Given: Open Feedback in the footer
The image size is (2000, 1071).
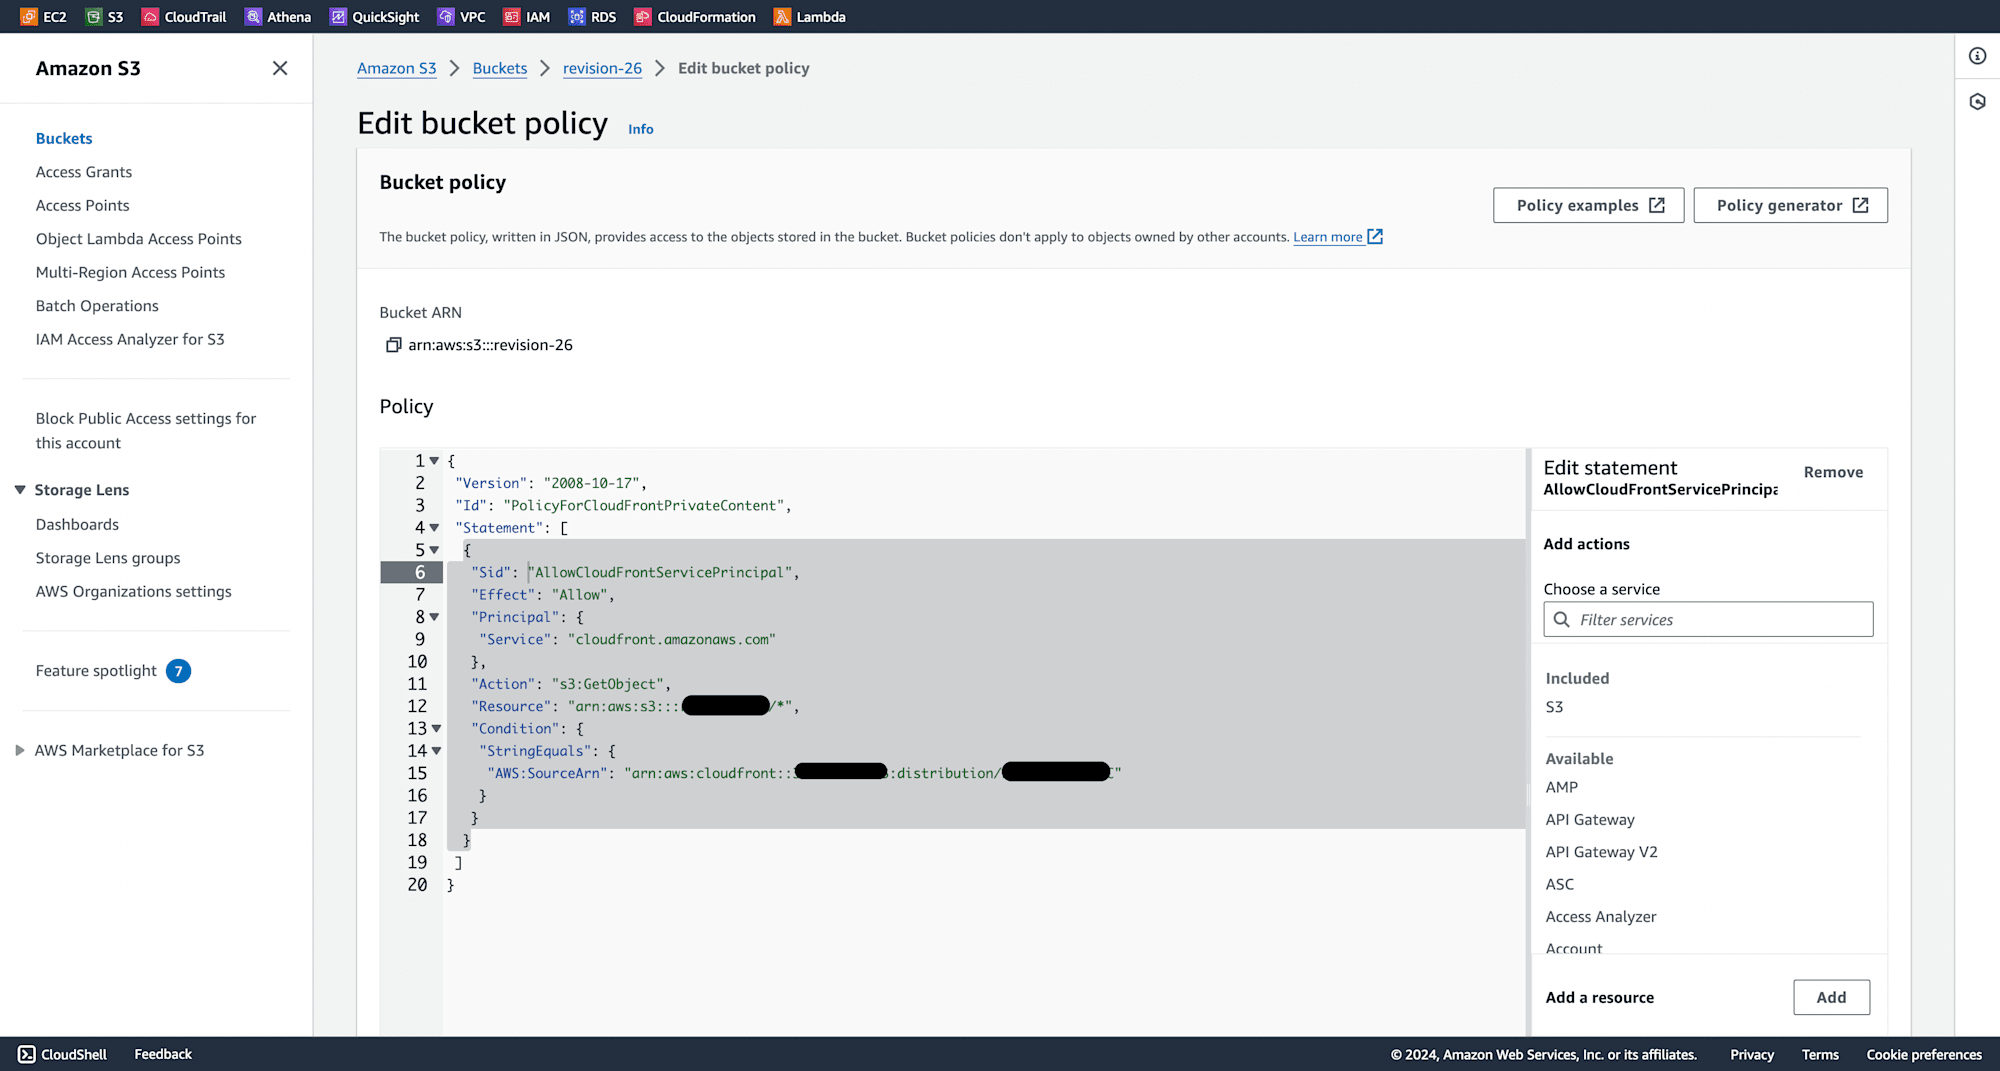Looking at the screenshot, I should coord(163,1054).
